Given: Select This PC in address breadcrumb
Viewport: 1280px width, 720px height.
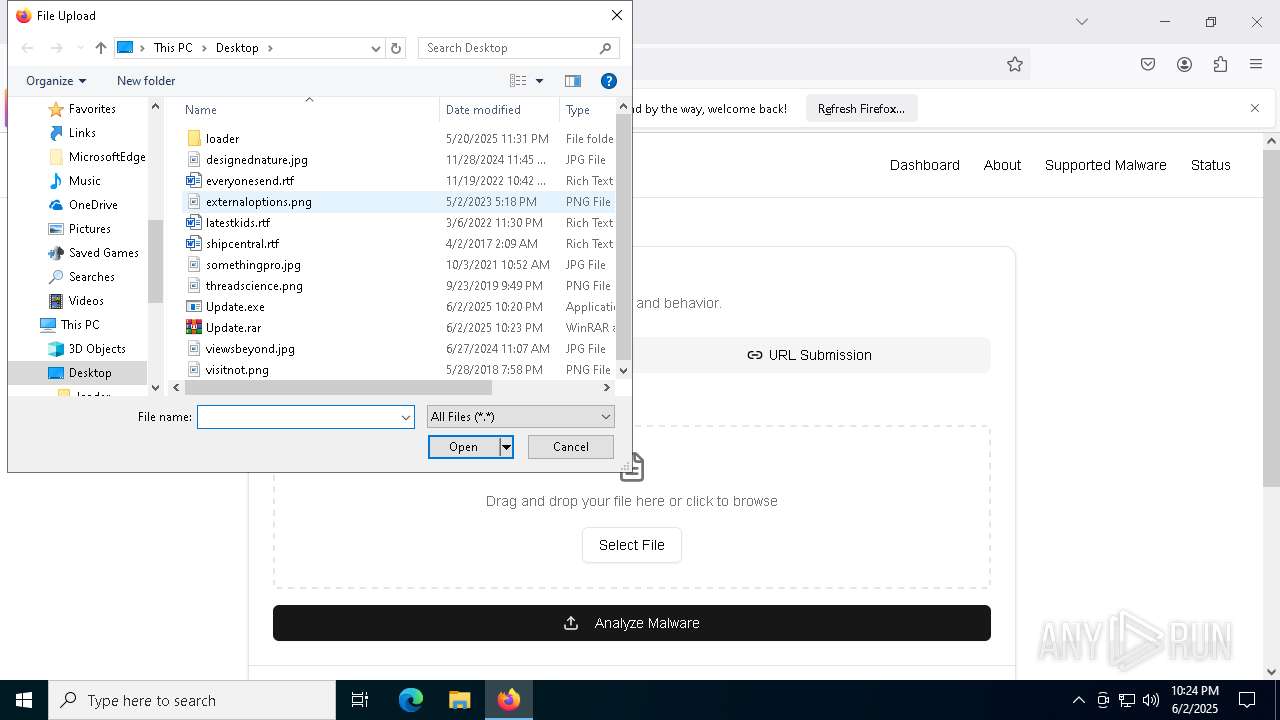Looking at the screenshot, I should (x=173, y=48).
